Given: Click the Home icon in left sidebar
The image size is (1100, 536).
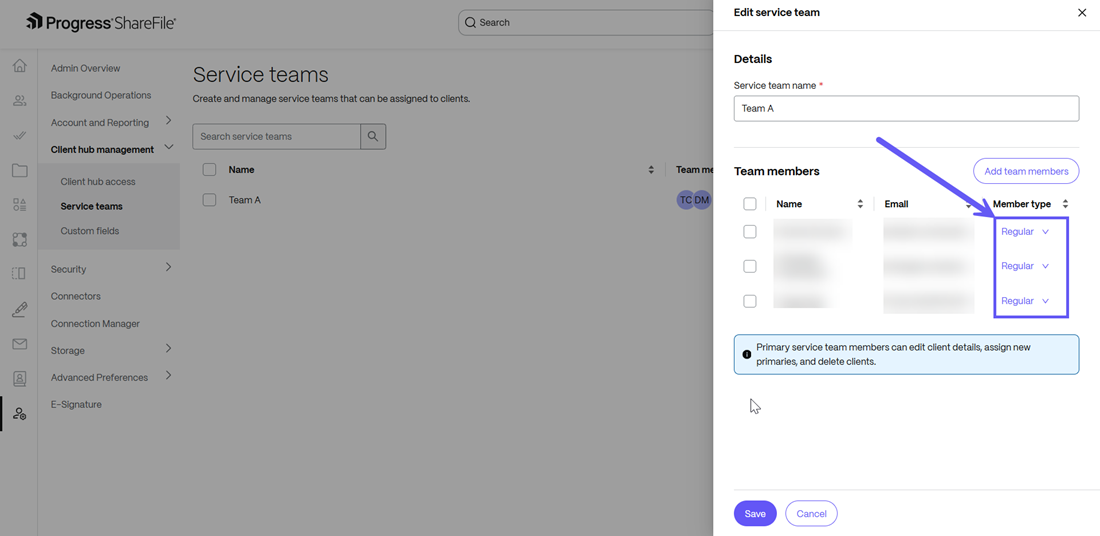Looking at the screenshot, I should (19, 66).
